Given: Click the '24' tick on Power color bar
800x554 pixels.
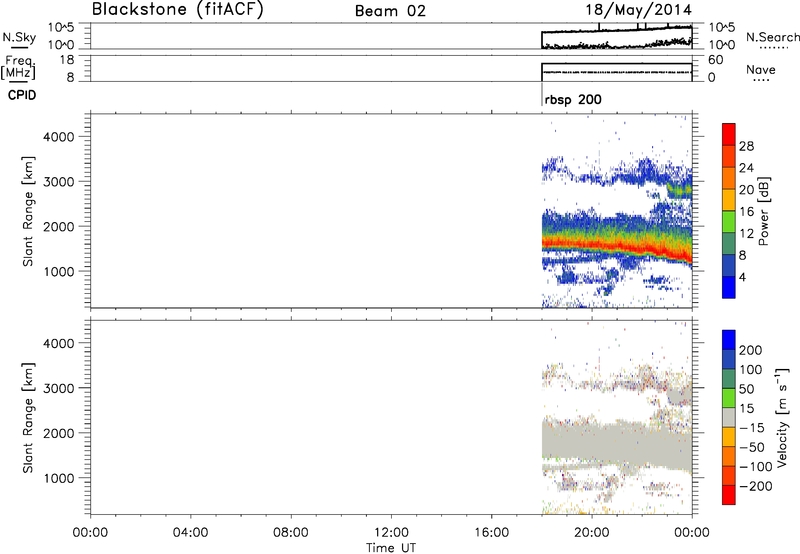Looking at the screenshot, I should pos(746,168).
